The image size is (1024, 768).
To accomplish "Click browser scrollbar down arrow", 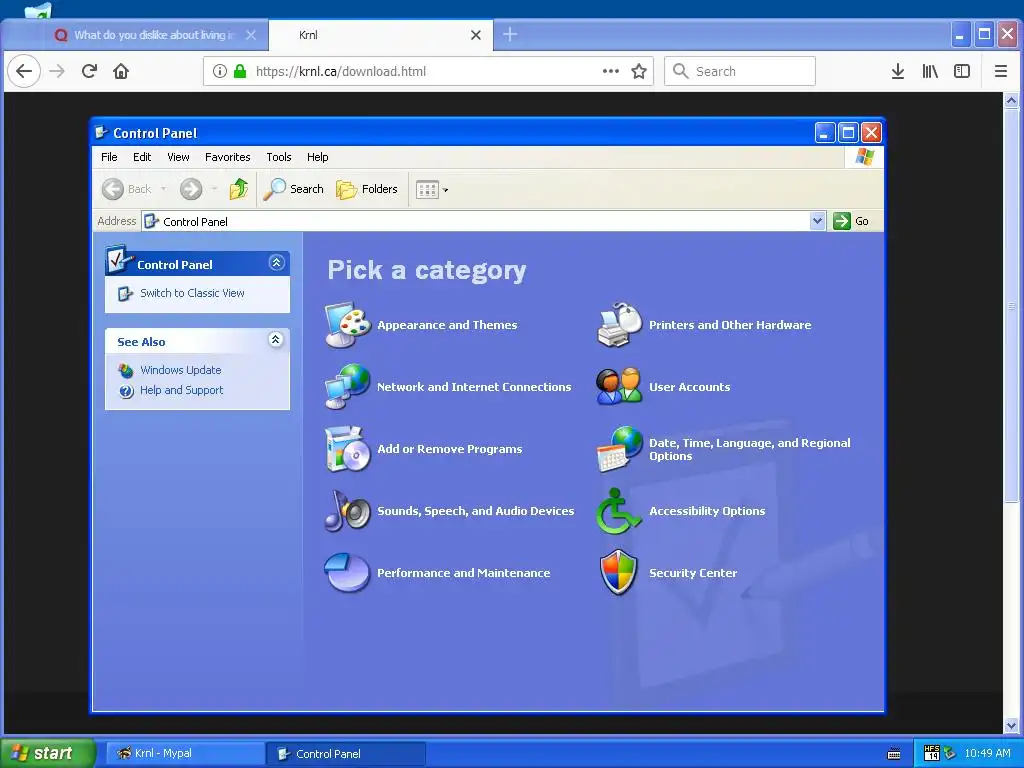I will [1011, 726].
